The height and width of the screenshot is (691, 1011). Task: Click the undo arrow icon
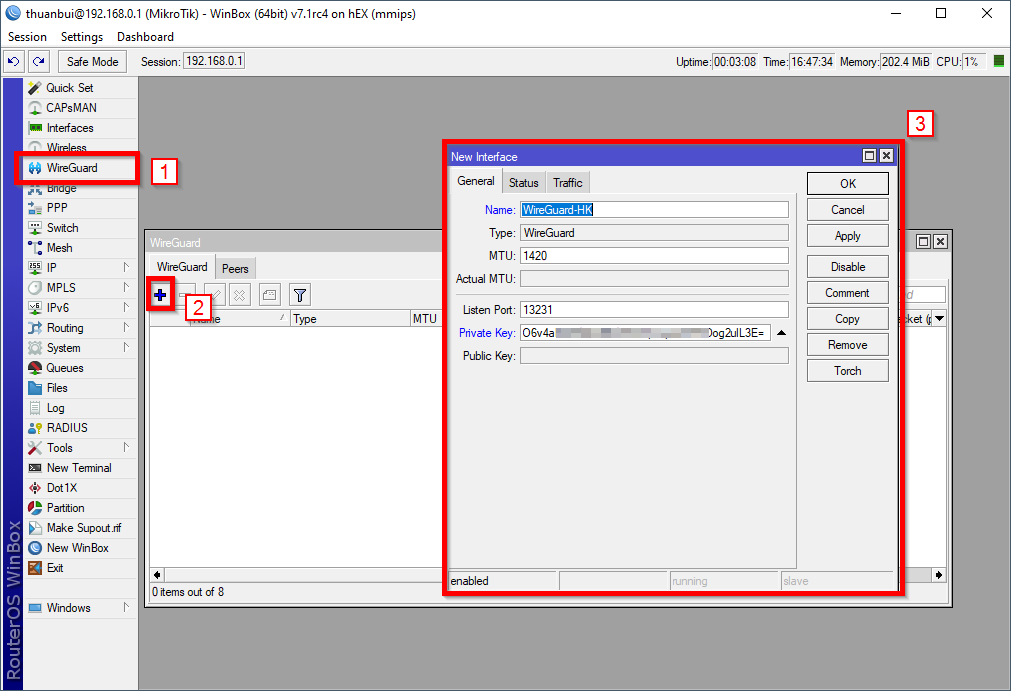click(13, 62)
